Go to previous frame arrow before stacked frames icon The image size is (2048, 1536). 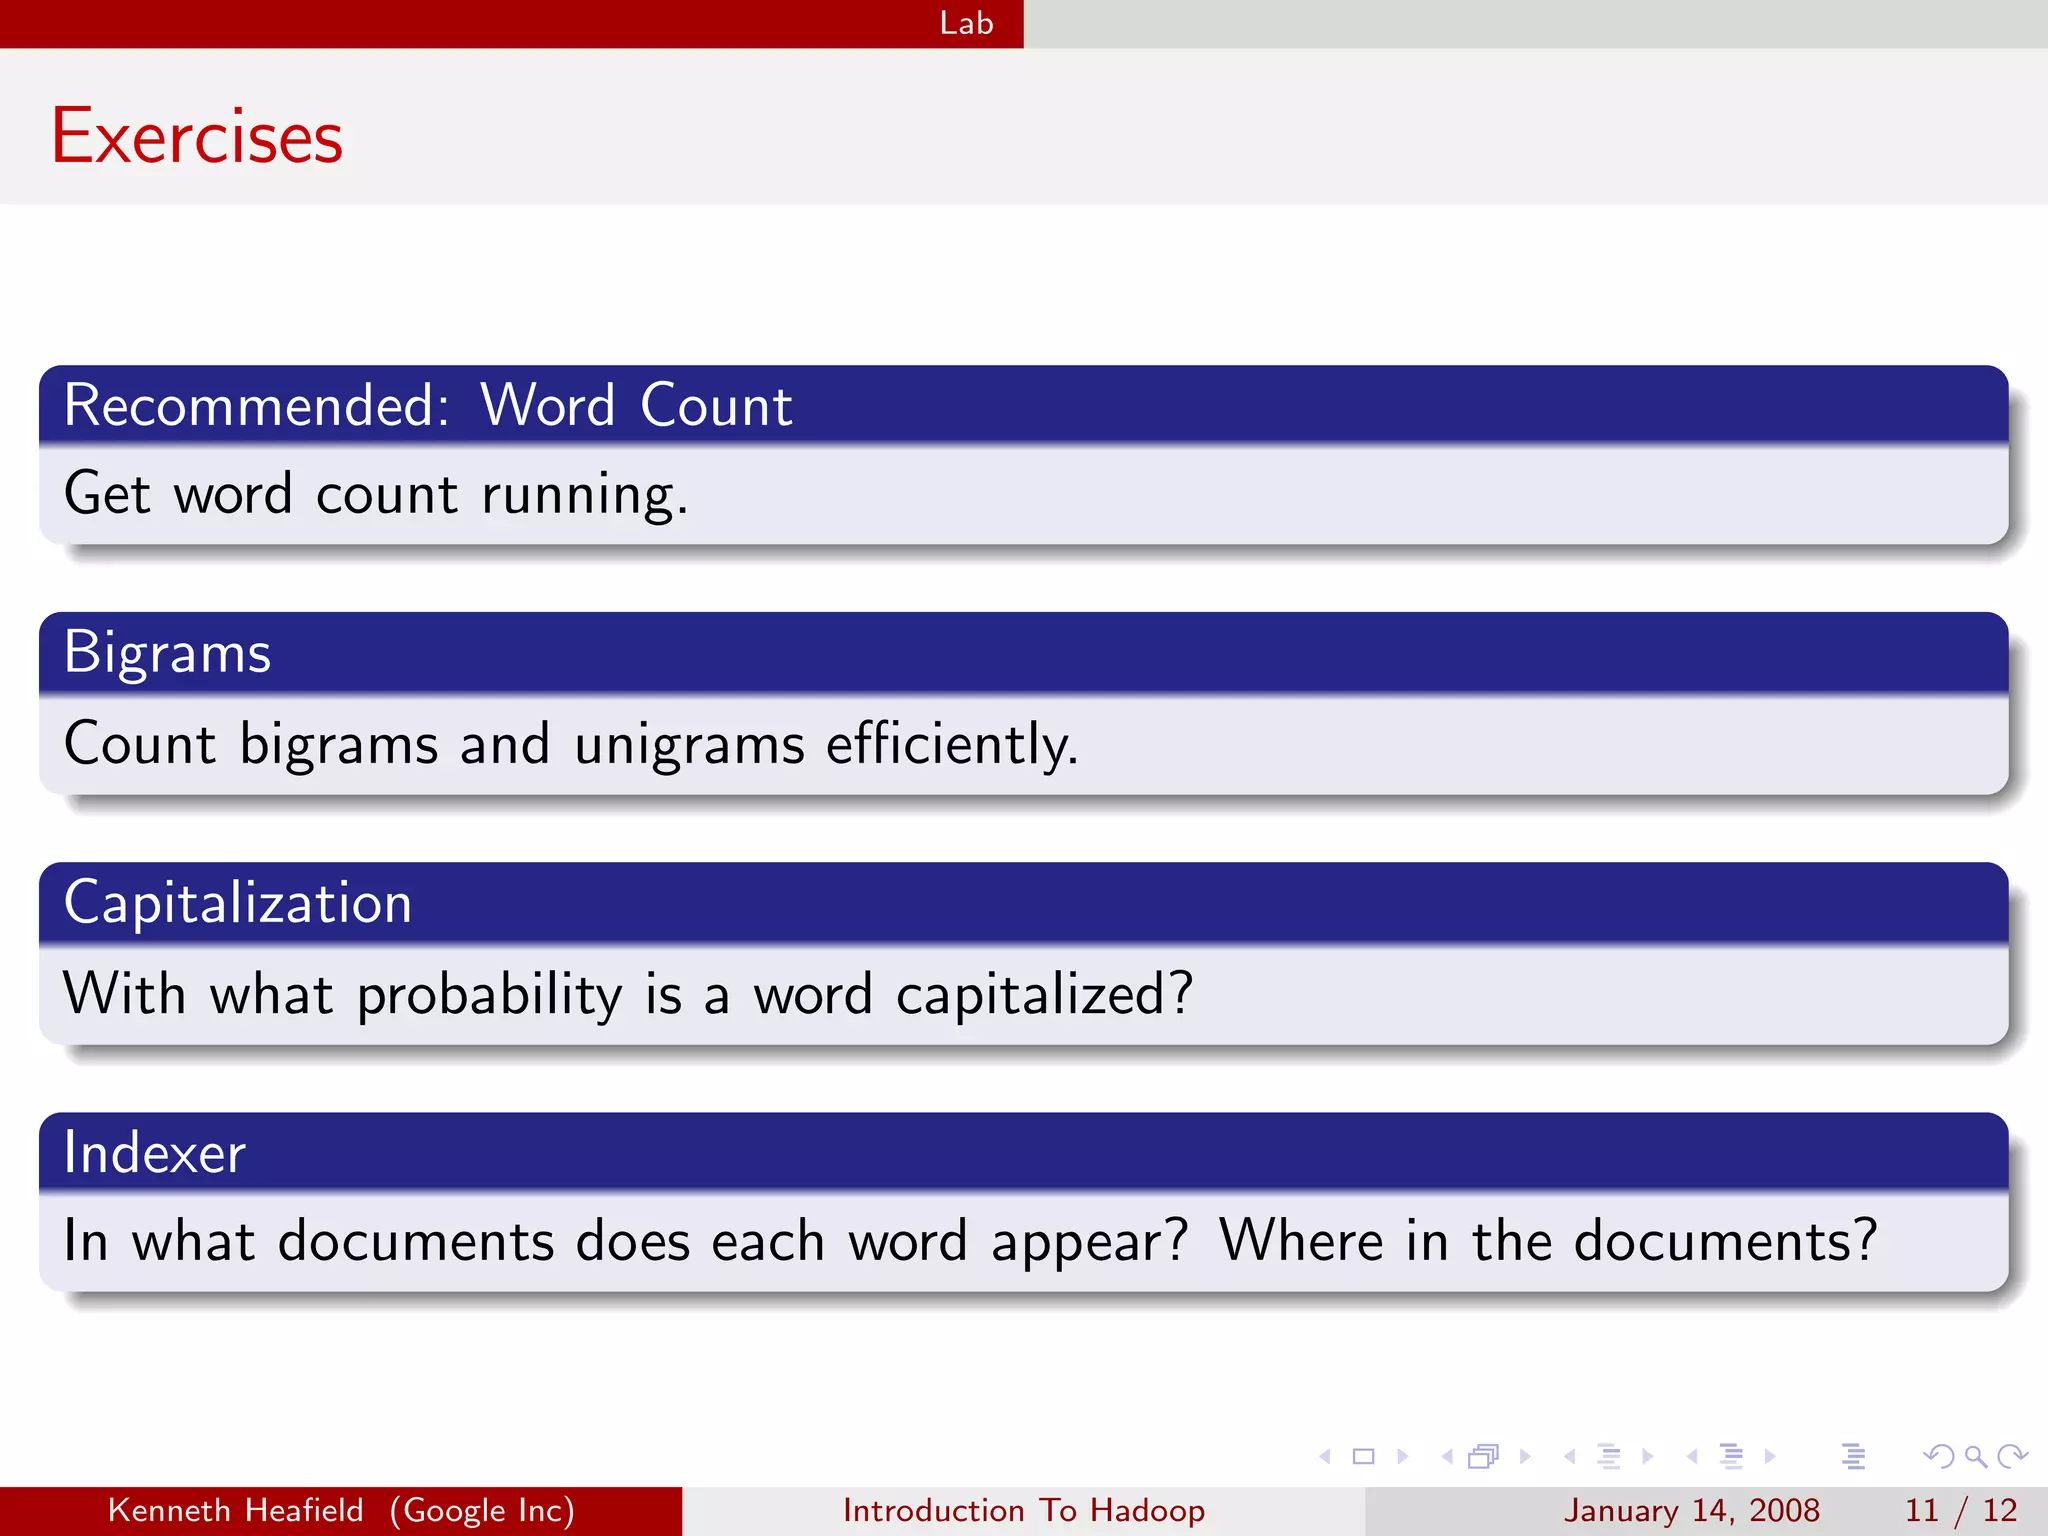(x=1447, y=1457)
